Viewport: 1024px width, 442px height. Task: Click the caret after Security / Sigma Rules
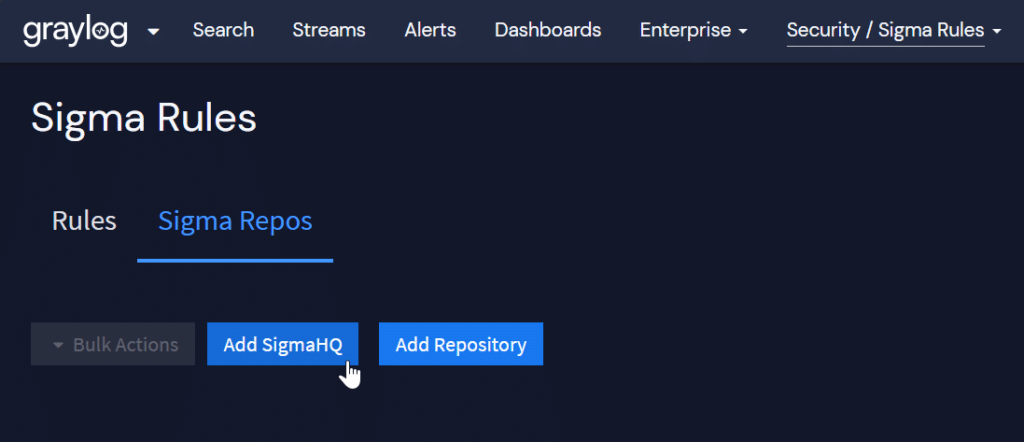[x=997, y=32]
